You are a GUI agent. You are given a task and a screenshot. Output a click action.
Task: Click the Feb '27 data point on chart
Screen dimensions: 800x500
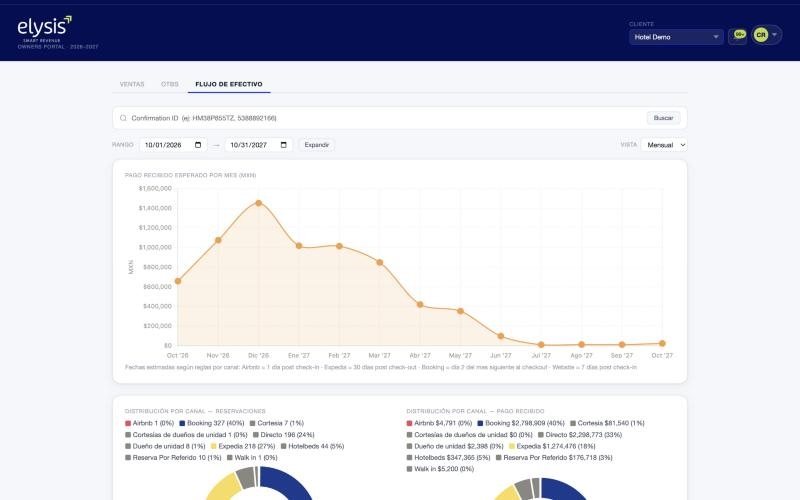tap(339, 246)
